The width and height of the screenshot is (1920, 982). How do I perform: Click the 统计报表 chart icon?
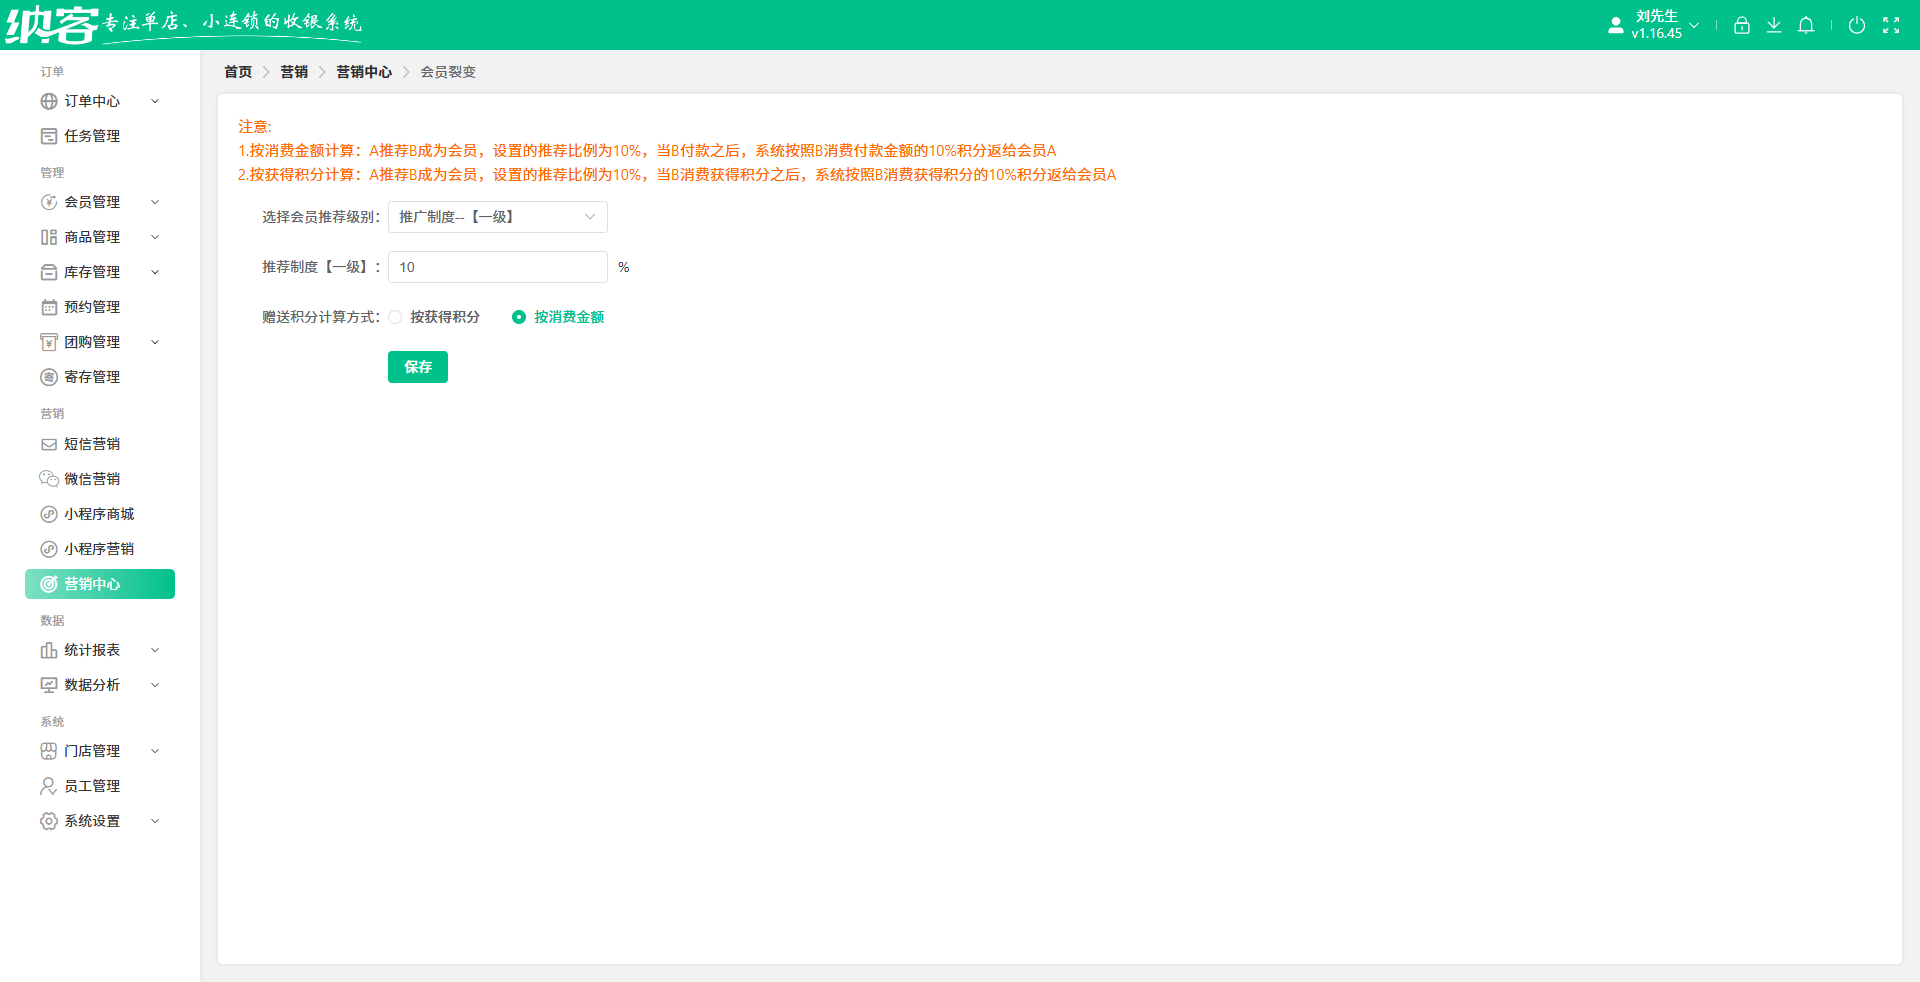[x=49, y=650]
